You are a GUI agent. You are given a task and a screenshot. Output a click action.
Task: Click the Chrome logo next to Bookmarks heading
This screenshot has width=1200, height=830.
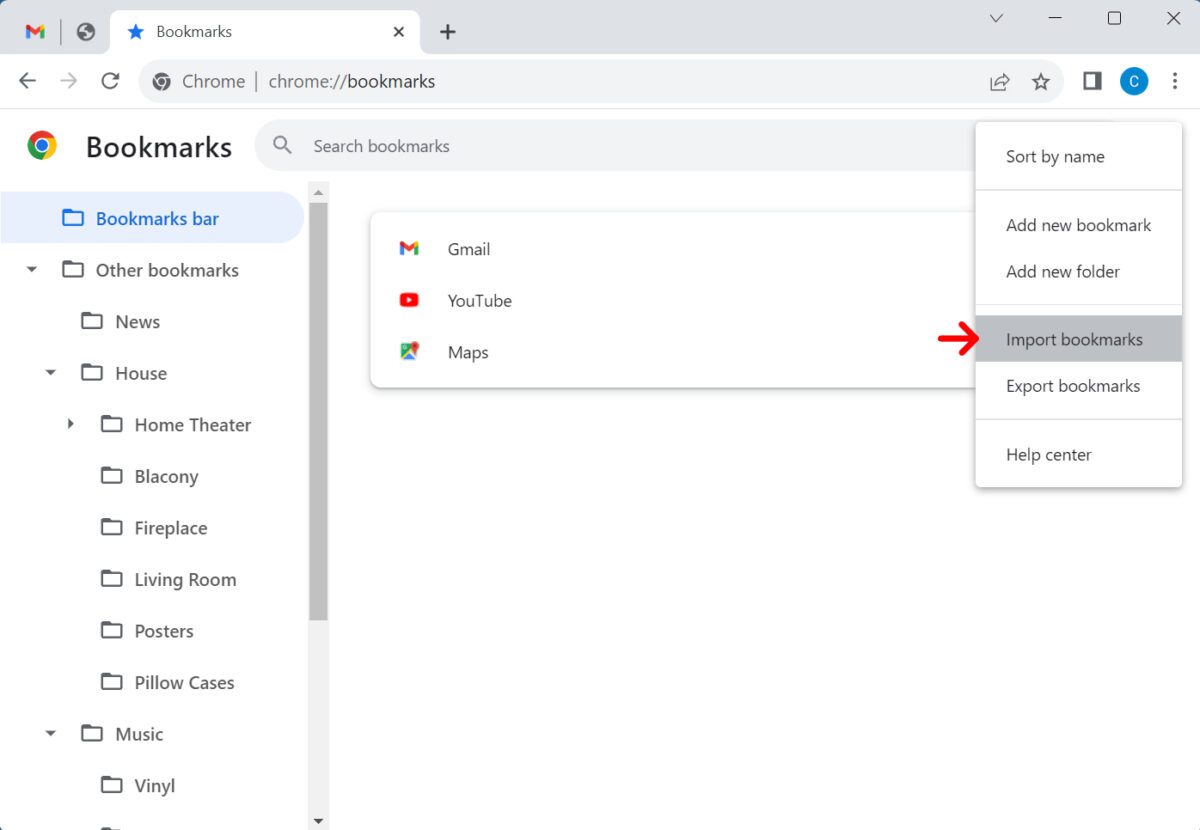coord(40,146)
